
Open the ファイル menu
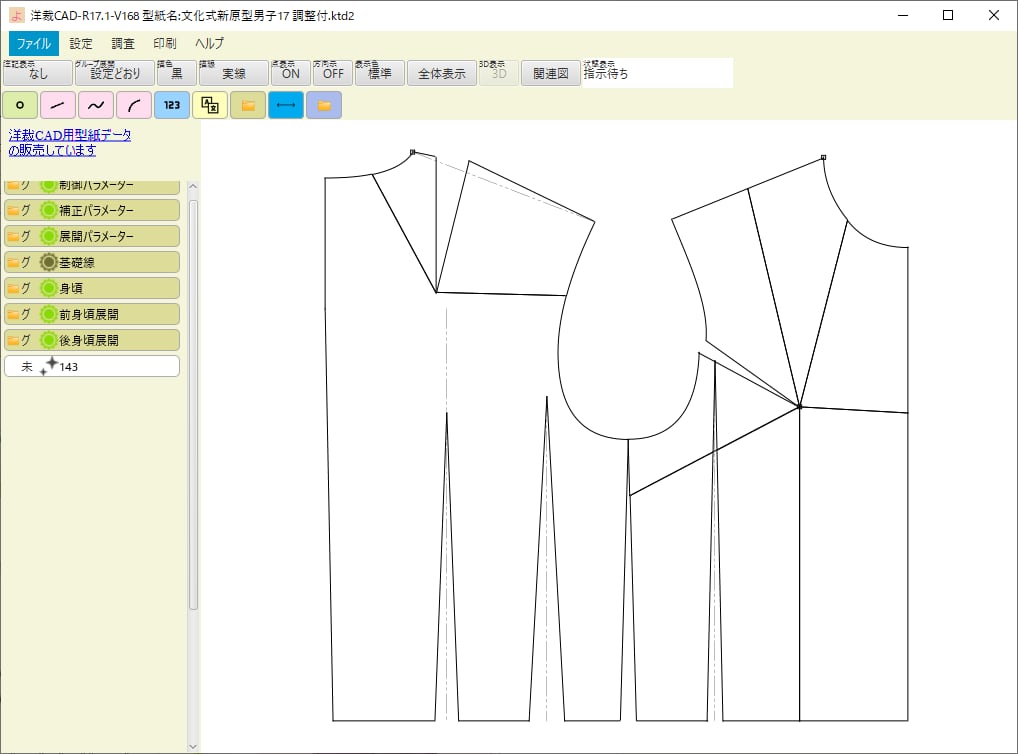point(34,43)
